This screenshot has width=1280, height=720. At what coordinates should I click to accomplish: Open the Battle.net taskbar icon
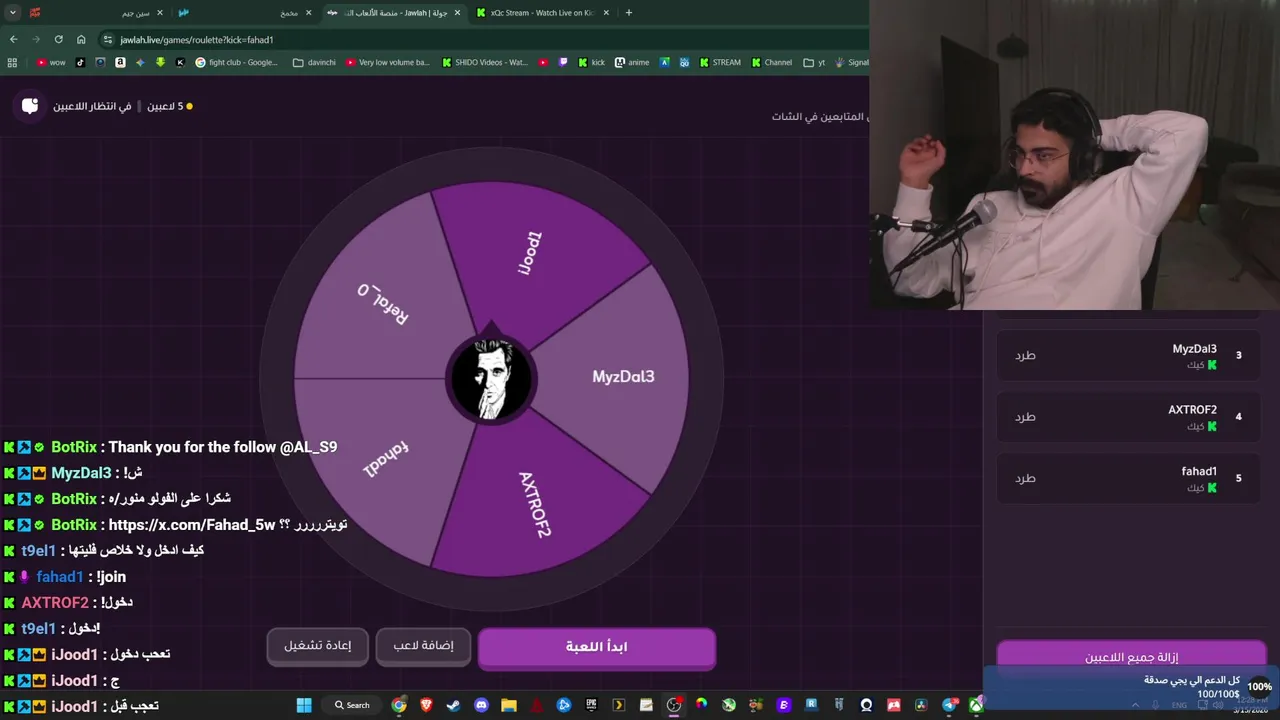[x=563, y=705]
